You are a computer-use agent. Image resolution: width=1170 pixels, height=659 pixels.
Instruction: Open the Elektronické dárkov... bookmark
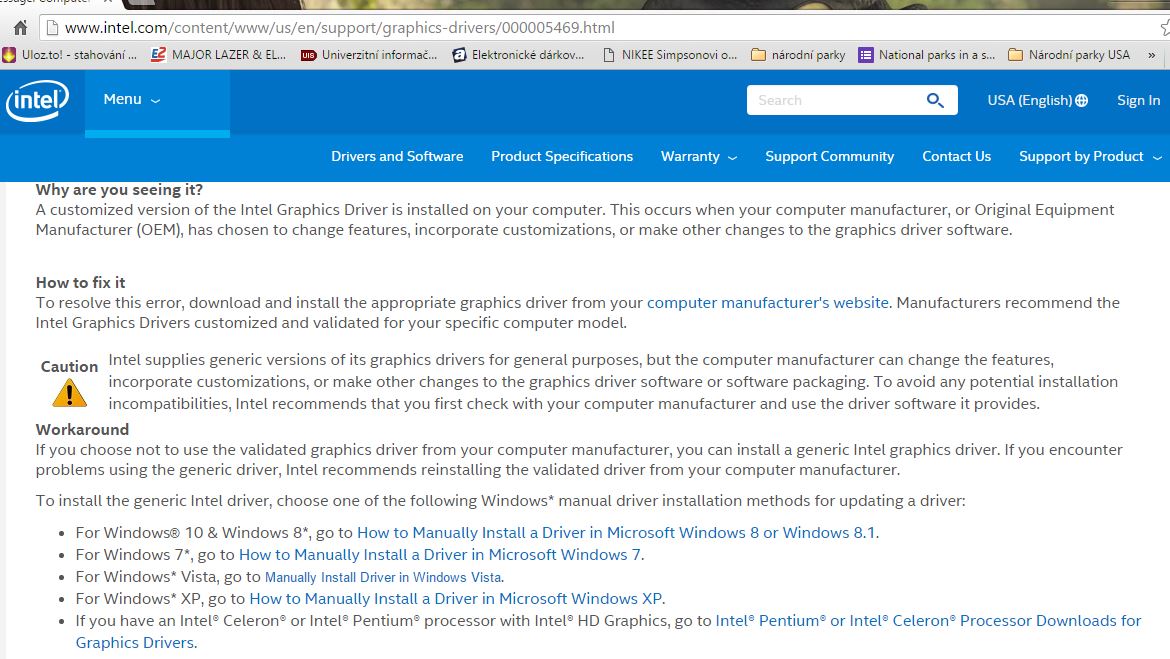(518, 55)
